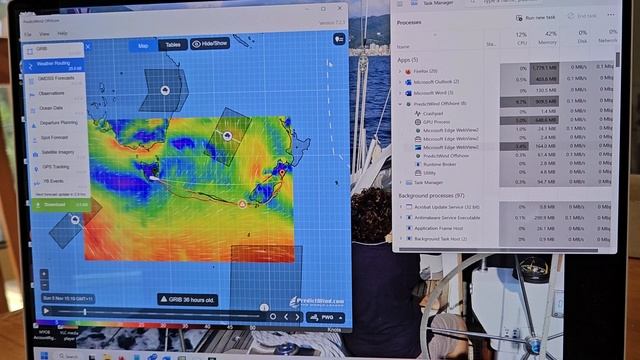This screenshot has height=360, width=640.
Task: Click the orange triangle route waypoint marker
Action: tap(242, 204)
